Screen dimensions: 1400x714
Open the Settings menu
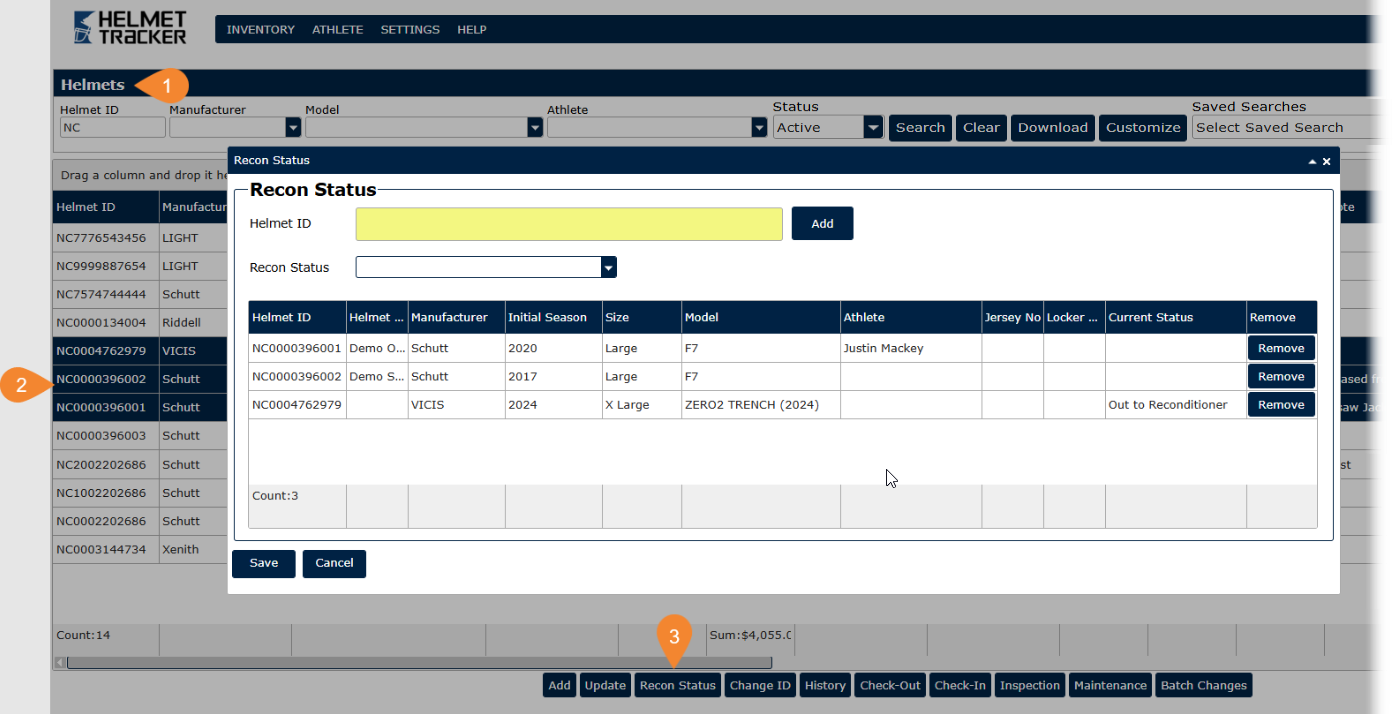click(411, 30)
